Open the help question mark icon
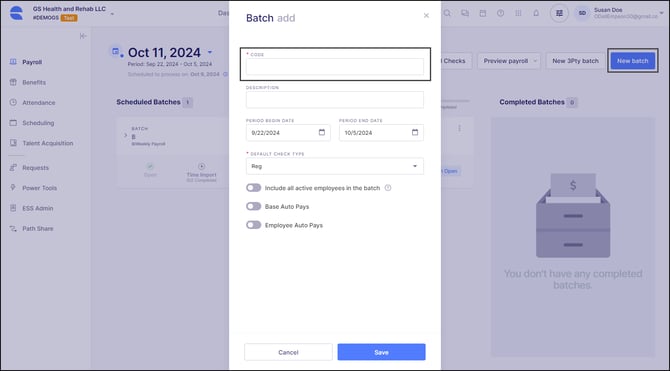This screenshot has height=371, width=670. click(x=500, y=14)
